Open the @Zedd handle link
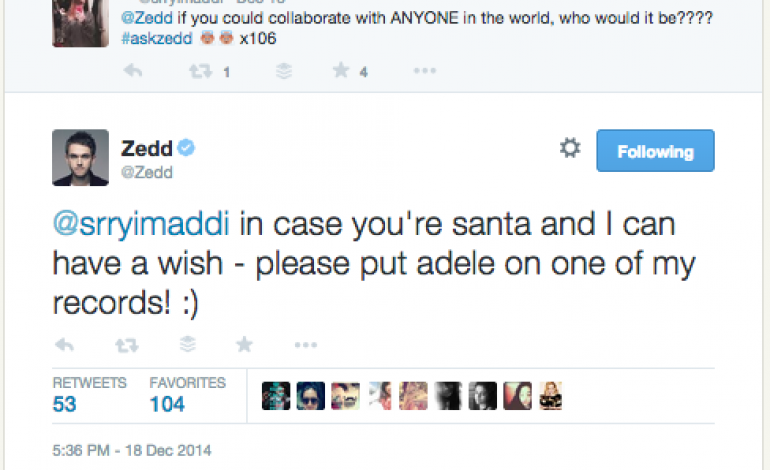The height and width of the screenshot is (470, 770). [146, 171]
